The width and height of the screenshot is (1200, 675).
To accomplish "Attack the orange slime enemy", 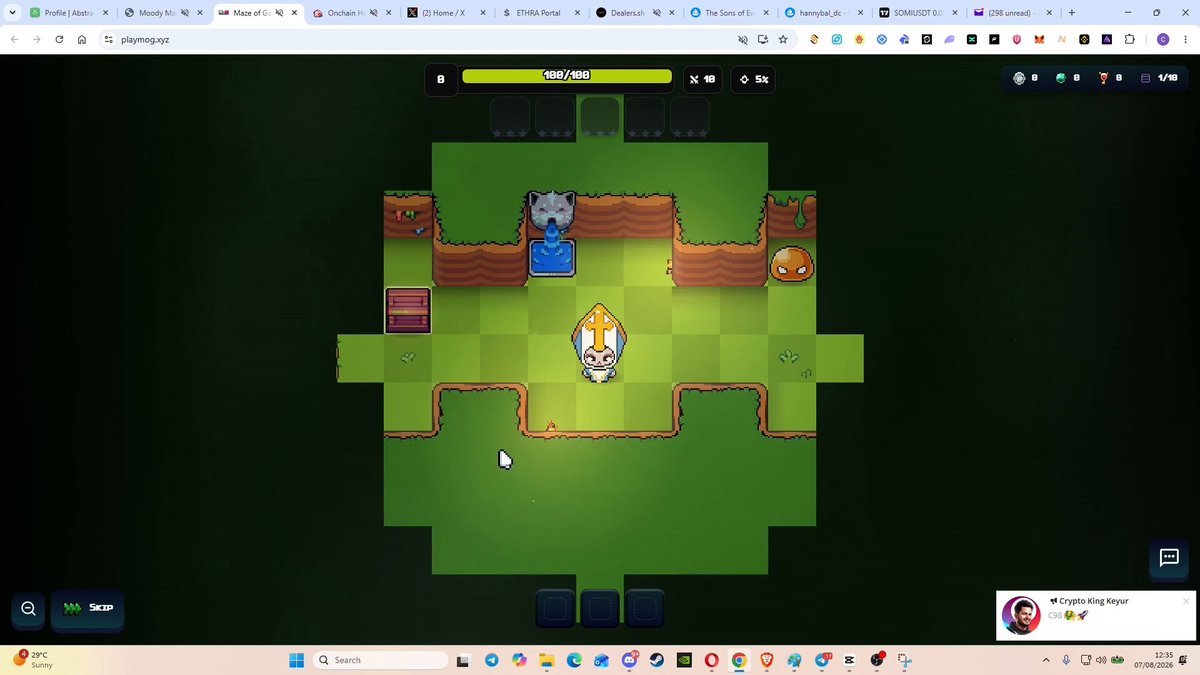I will point(792,263).
